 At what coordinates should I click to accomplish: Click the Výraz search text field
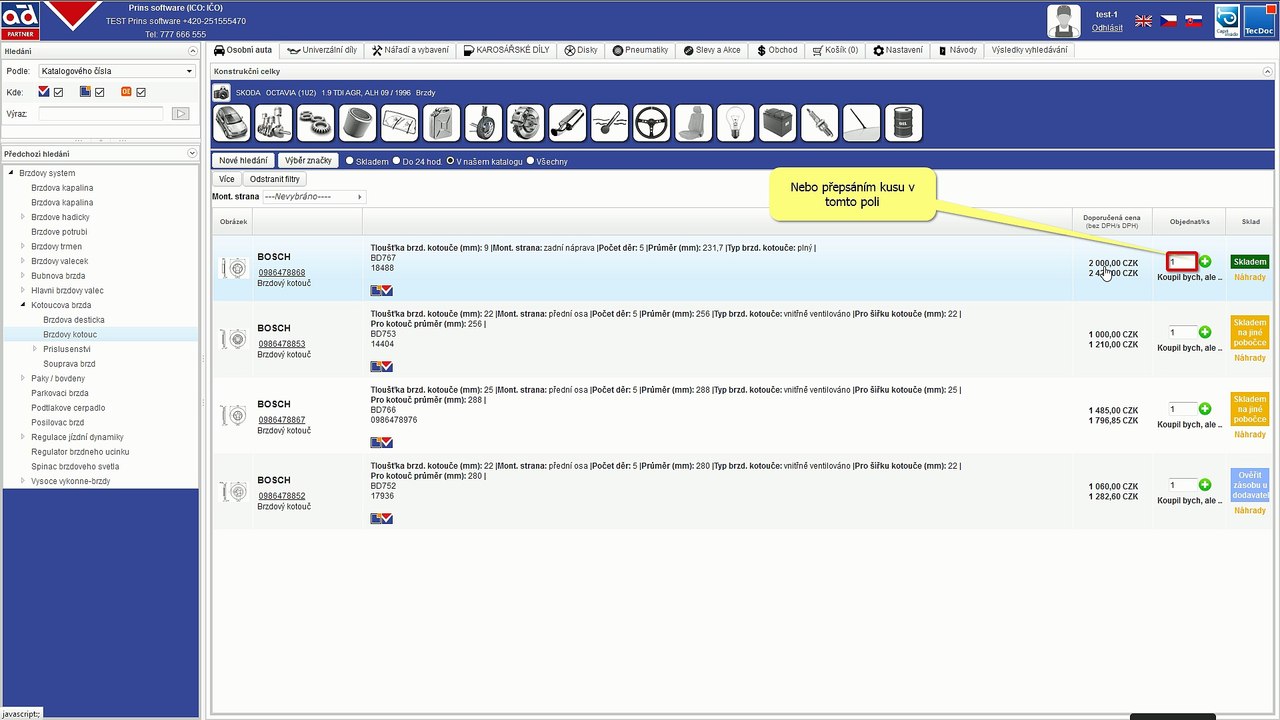[101, 114]
